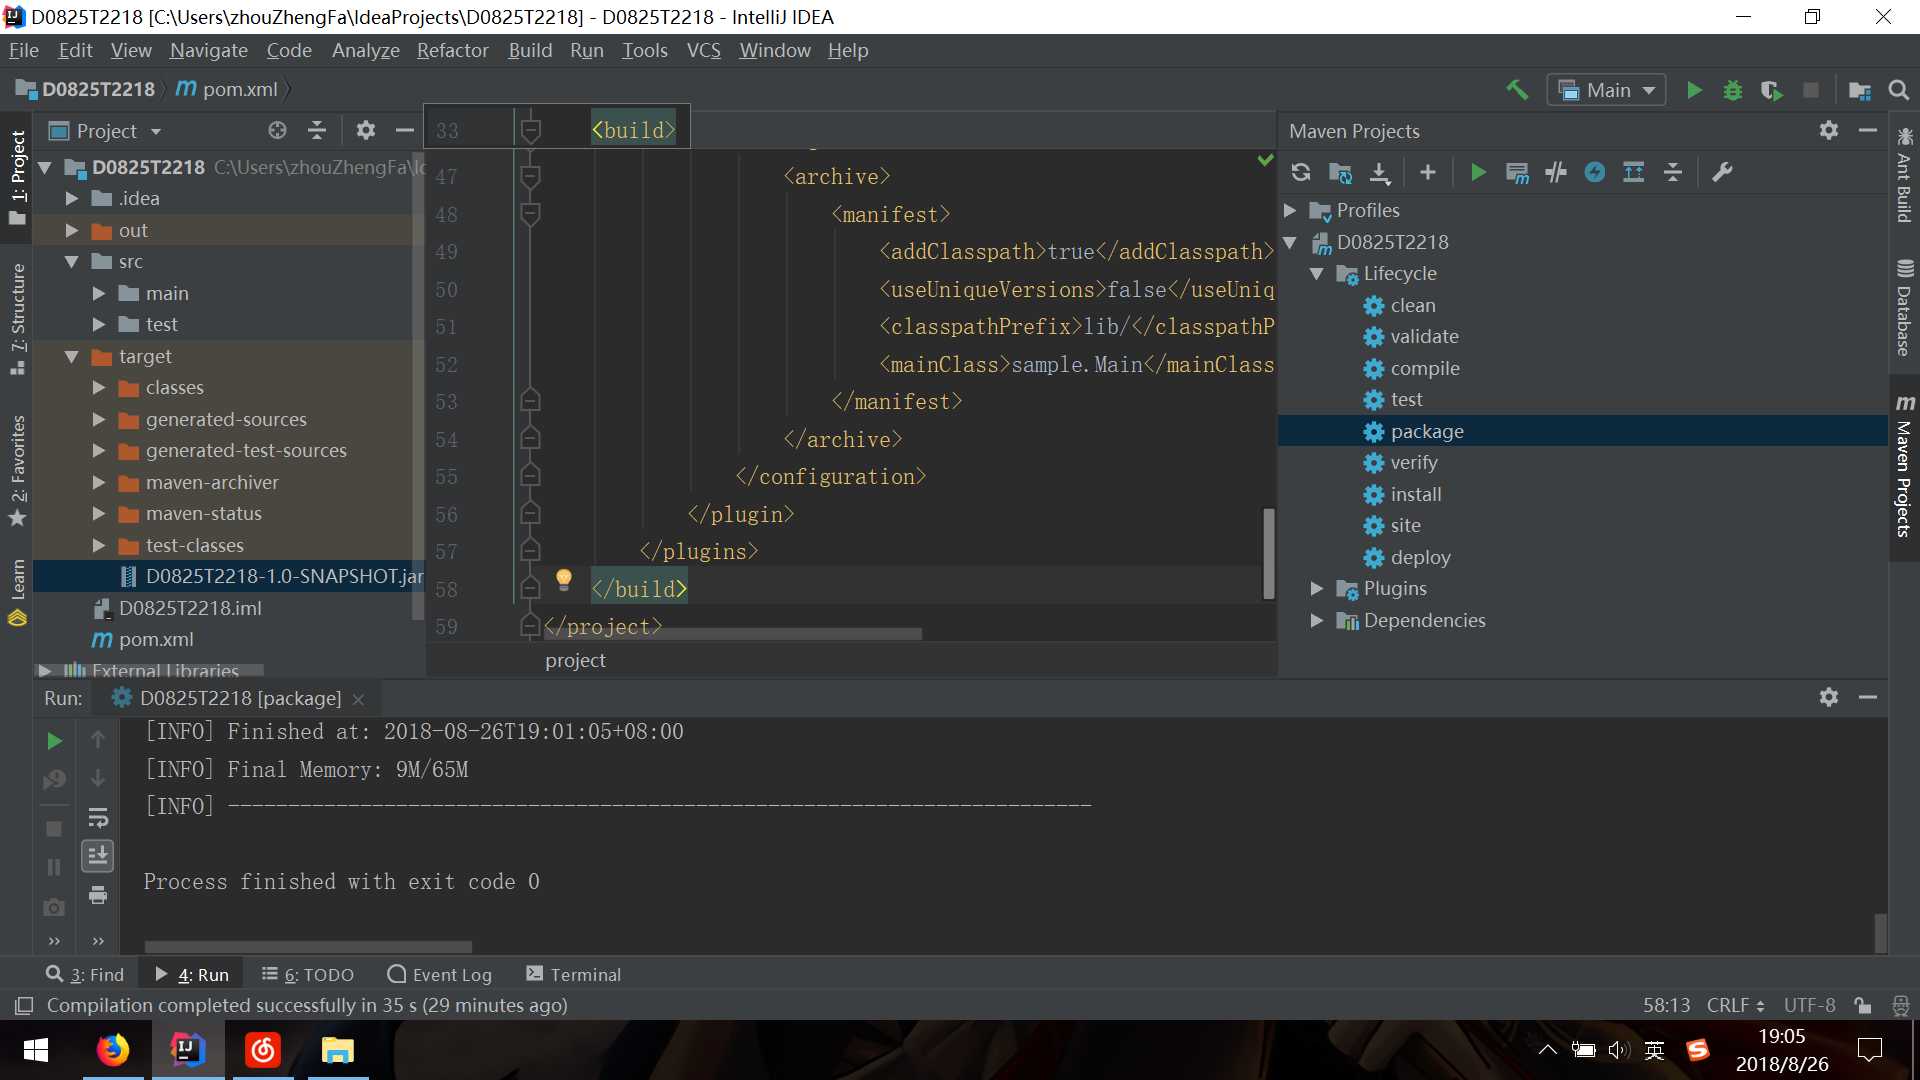Screen dimensions: 1920x1080
Task: Open the Event Log tab
Action: tap(439, 974)
